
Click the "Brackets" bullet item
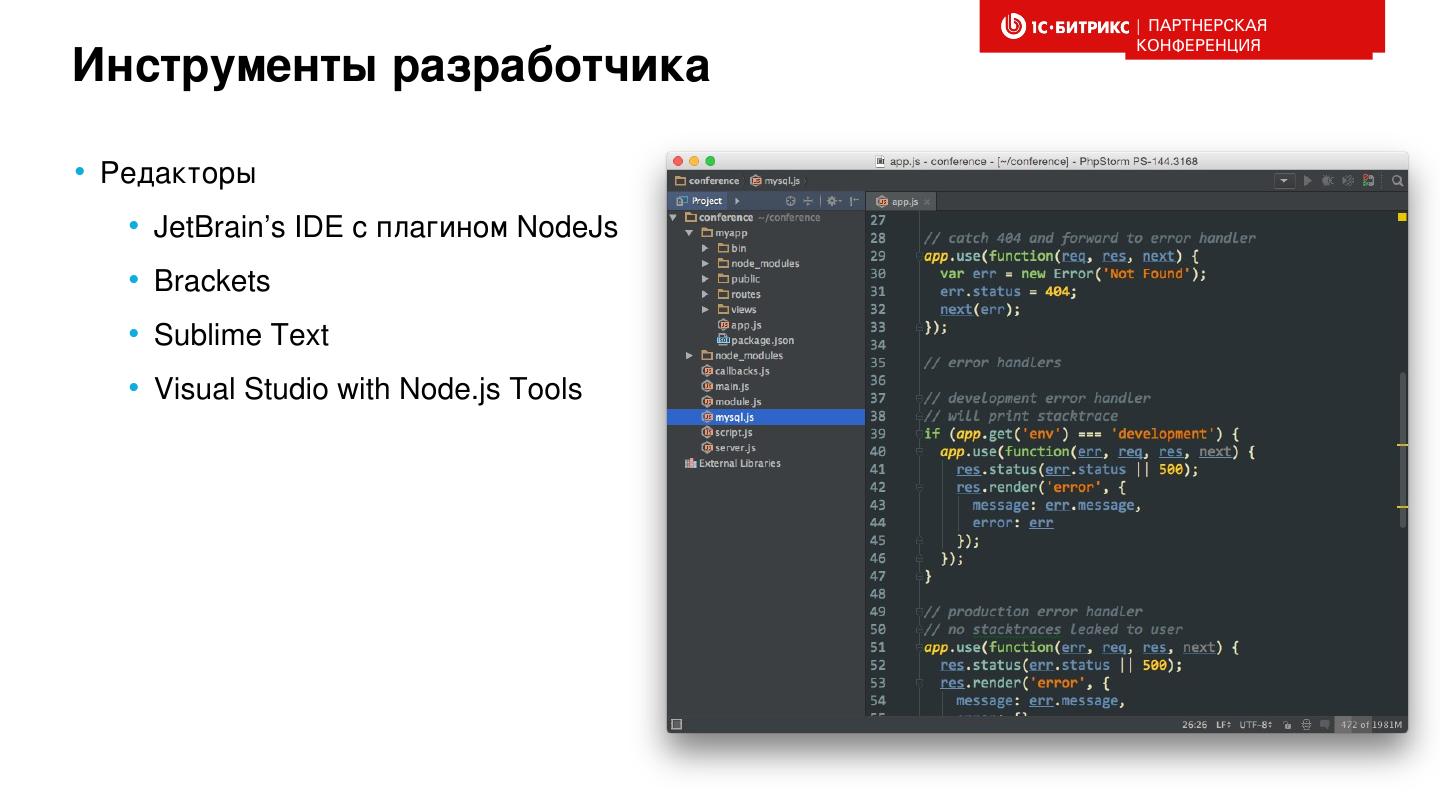coord(212,281)
